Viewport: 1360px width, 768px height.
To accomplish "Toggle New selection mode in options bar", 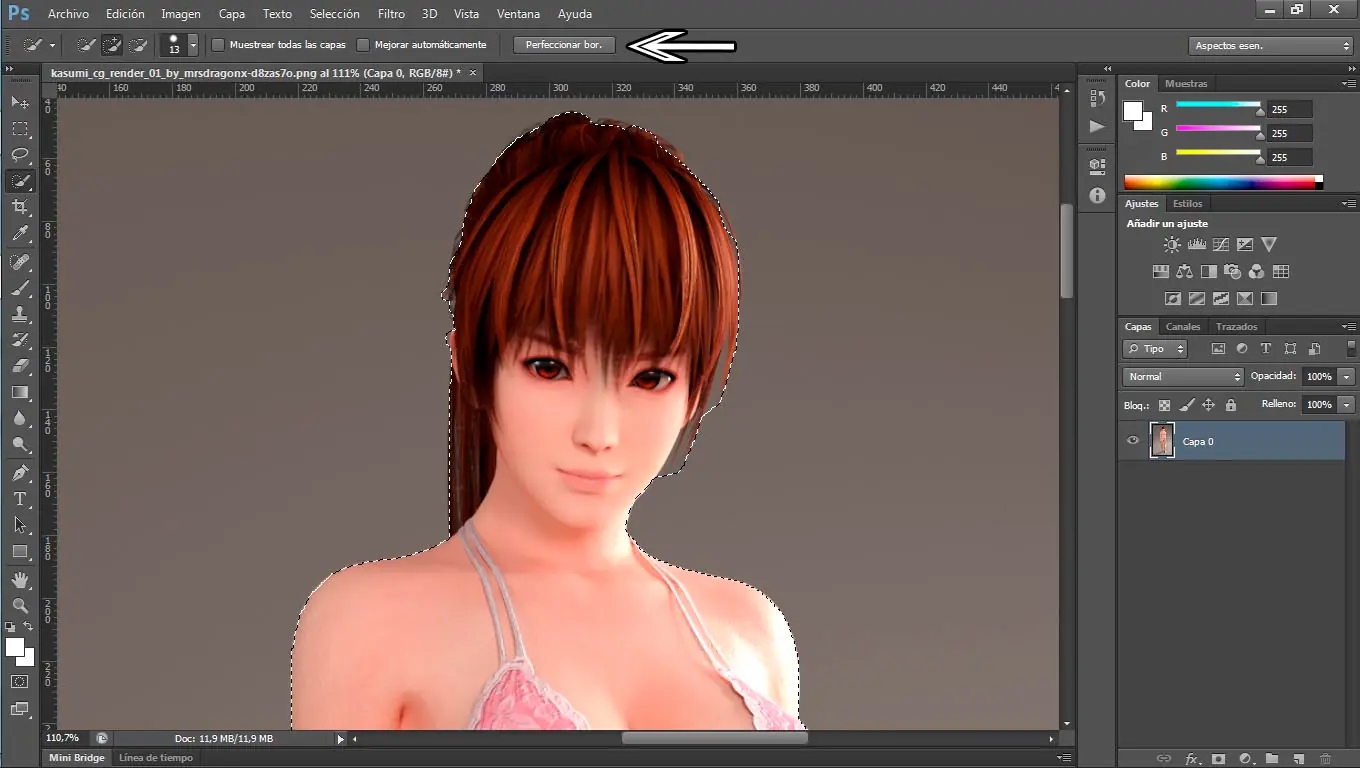I will coord(86,45).
